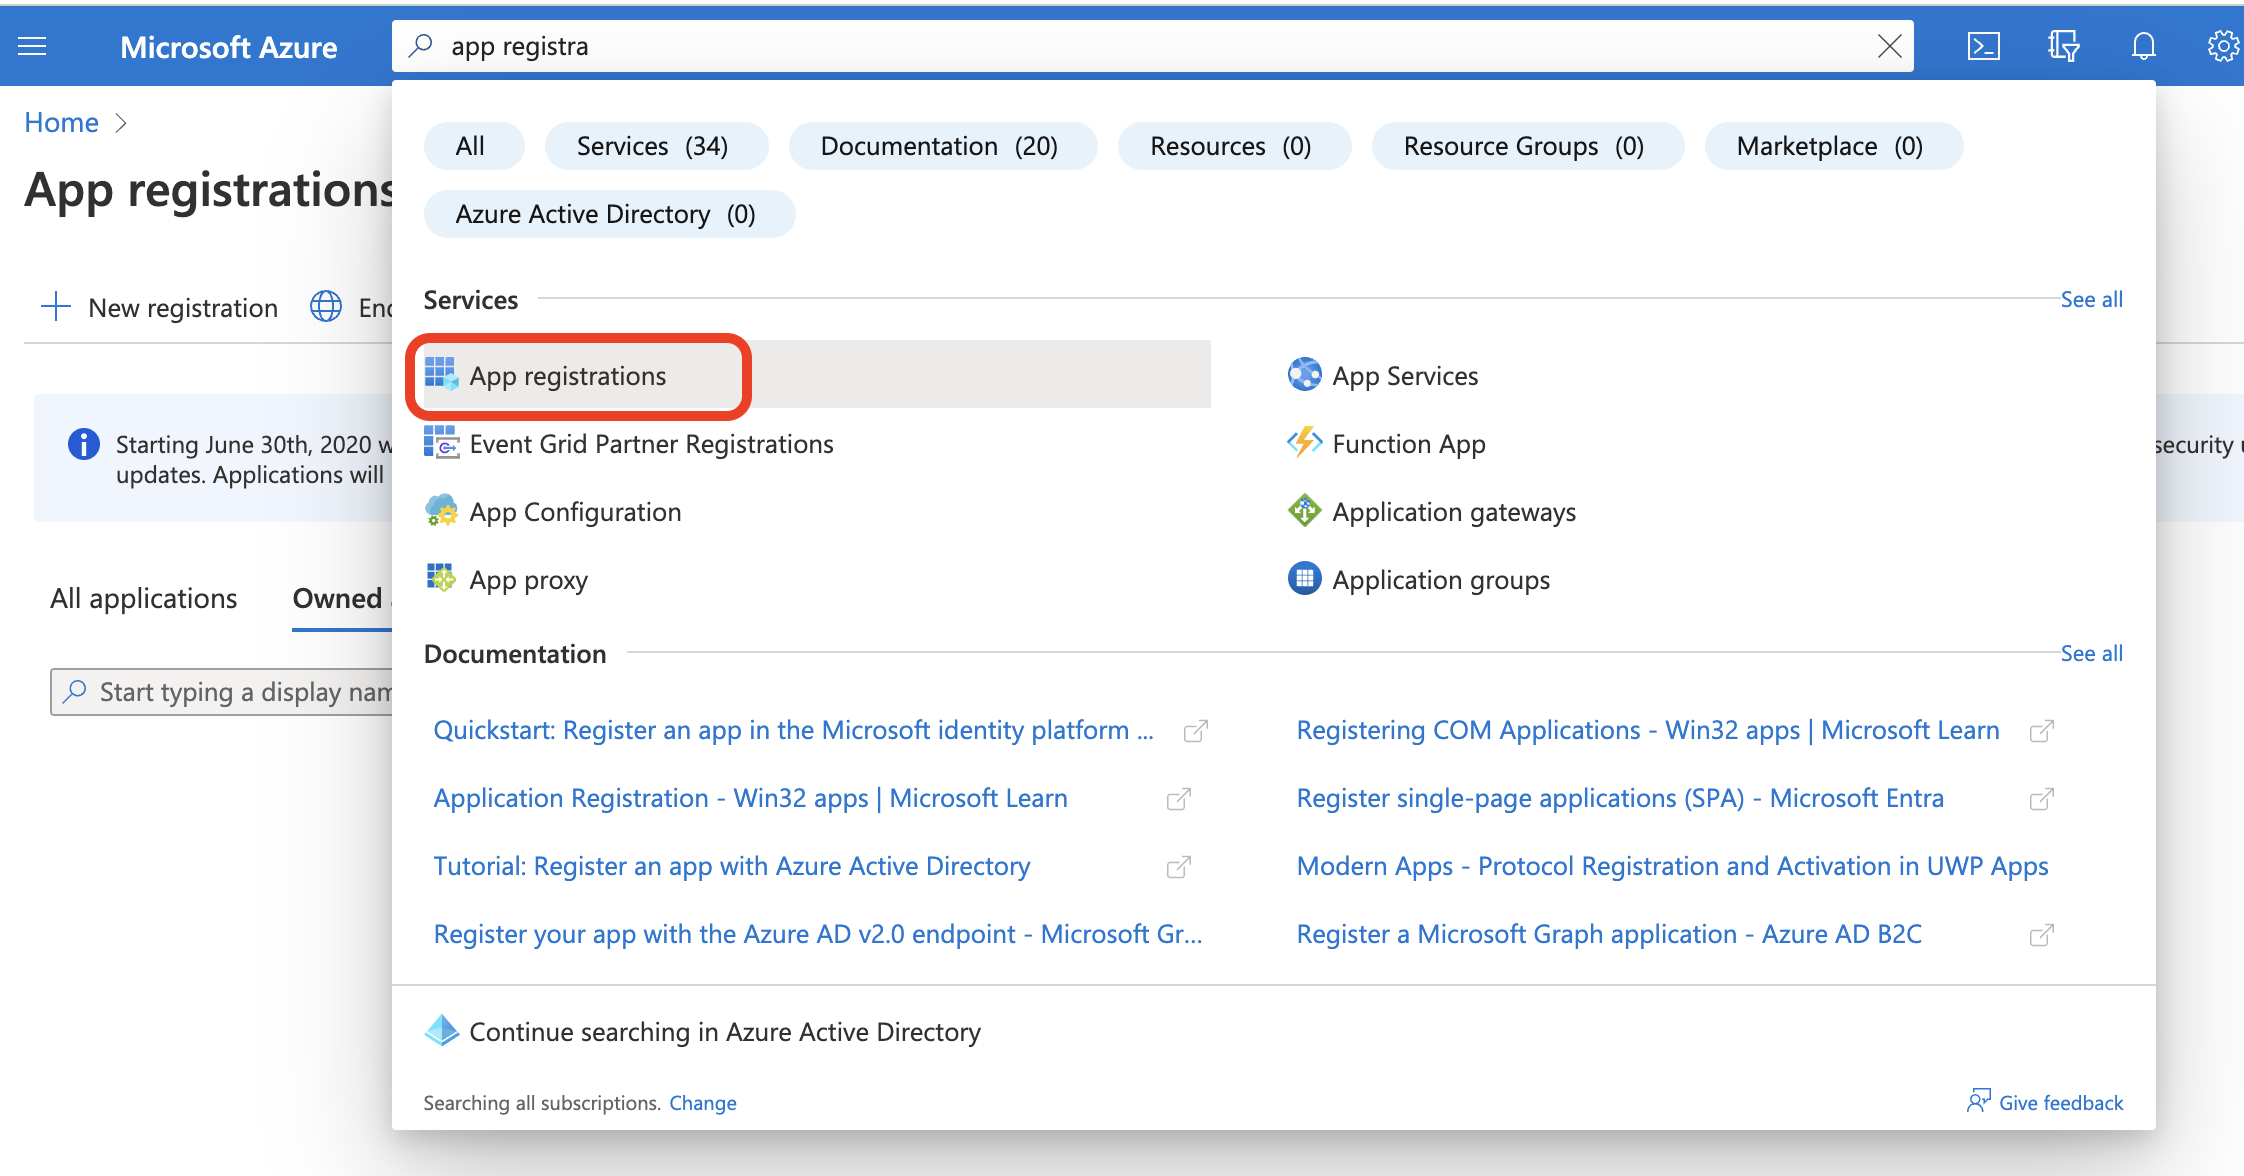Open the notifications bell
This screenshot has height=1176, width=2244.
pos(2143,45)
